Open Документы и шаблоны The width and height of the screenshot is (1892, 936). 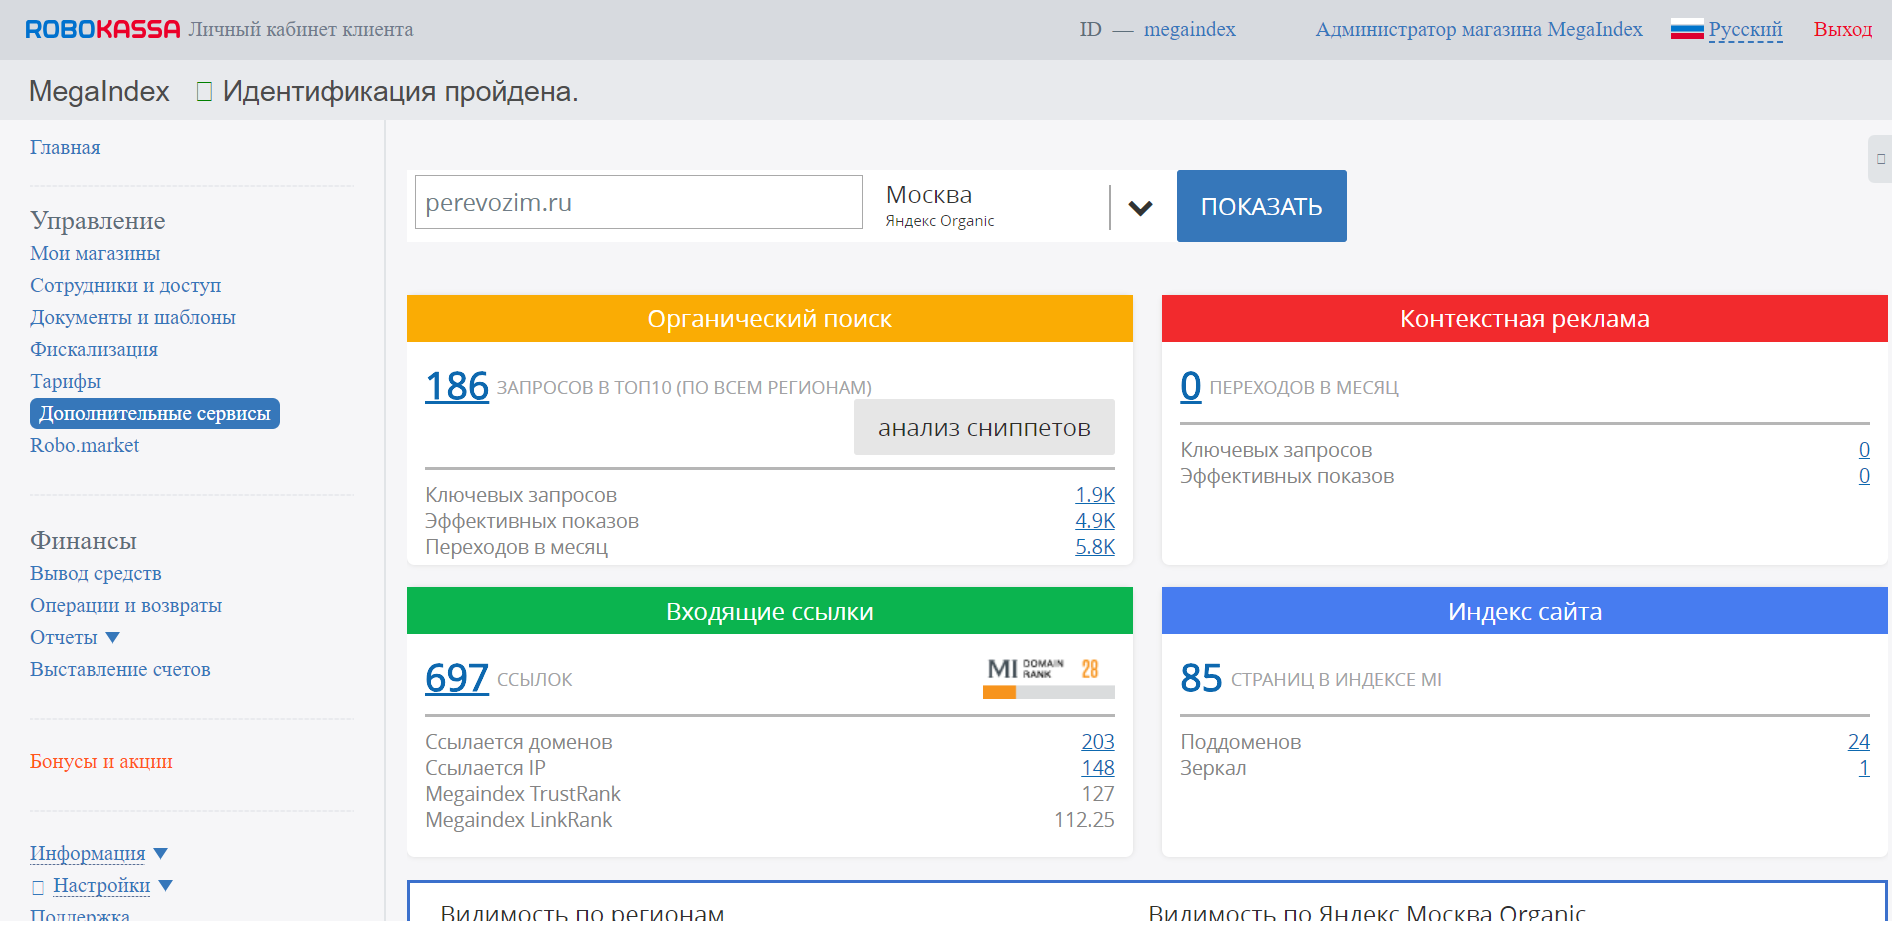(133, 317)
